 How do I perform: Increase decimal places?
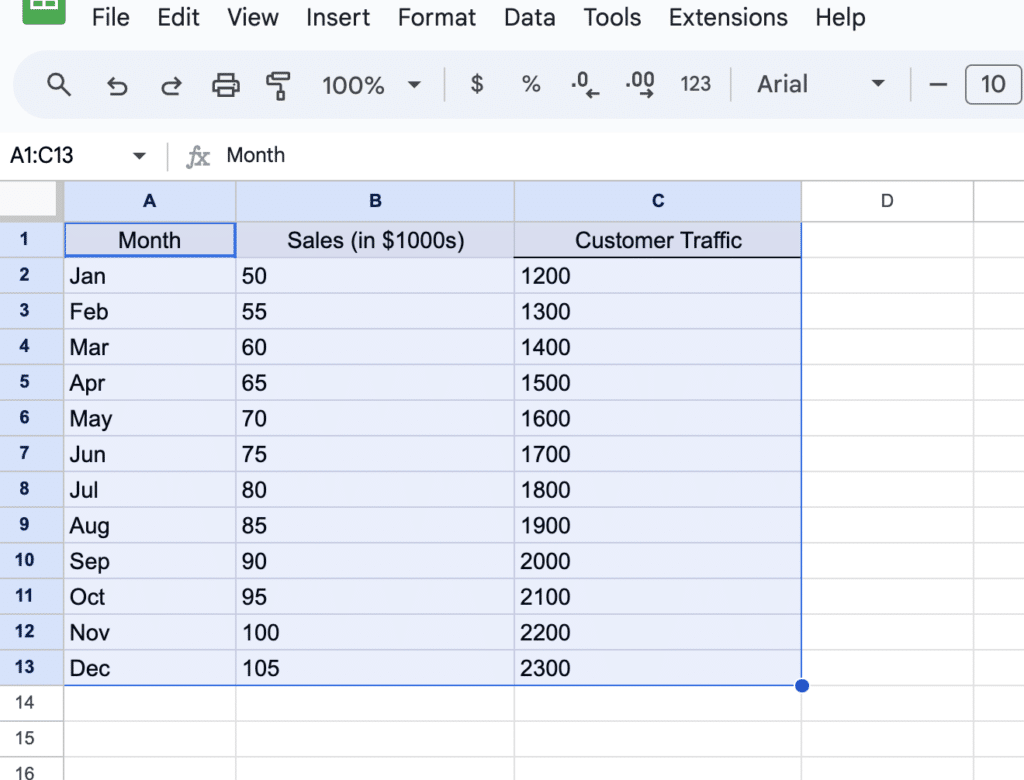[639, 84]
